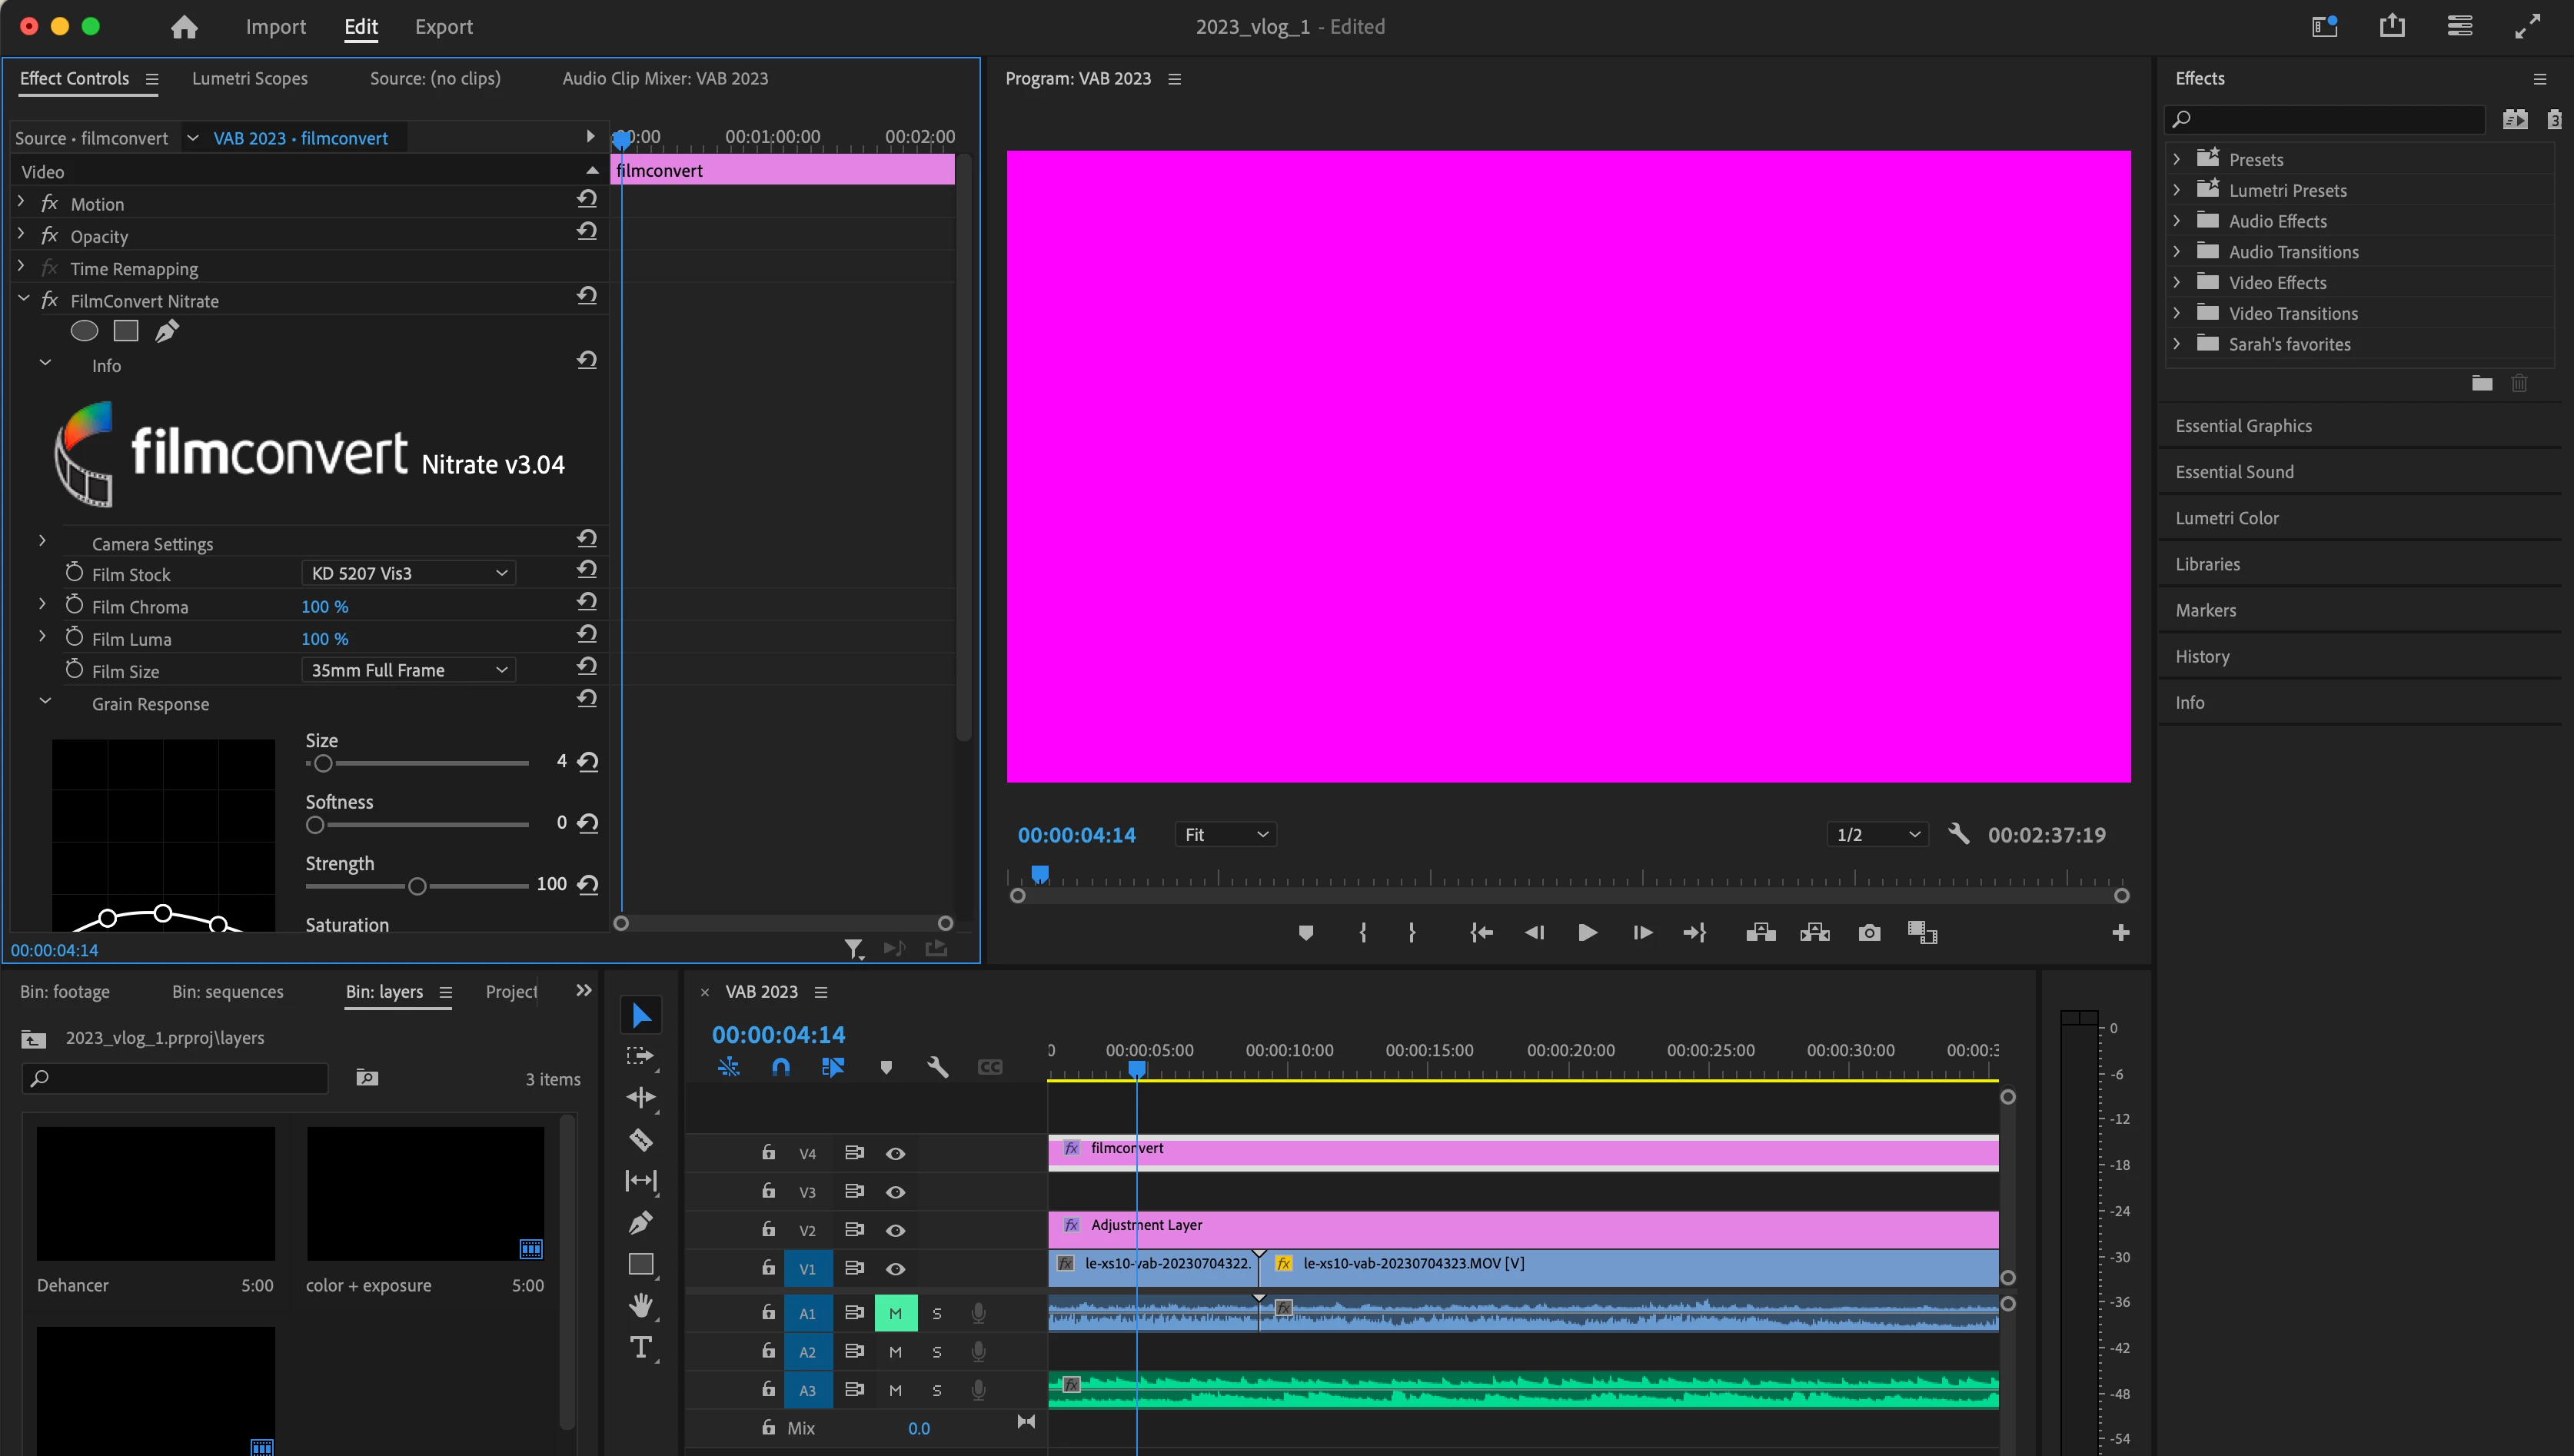This screenshot has height=1456, width=2574.
Task: Open the Export workspace tab
Action: point(444,27)
